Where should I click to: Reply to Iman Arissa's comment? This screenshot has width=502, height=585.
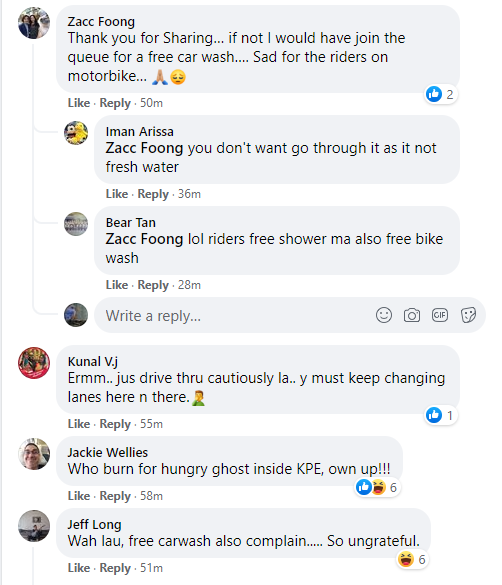pos(153,194)
